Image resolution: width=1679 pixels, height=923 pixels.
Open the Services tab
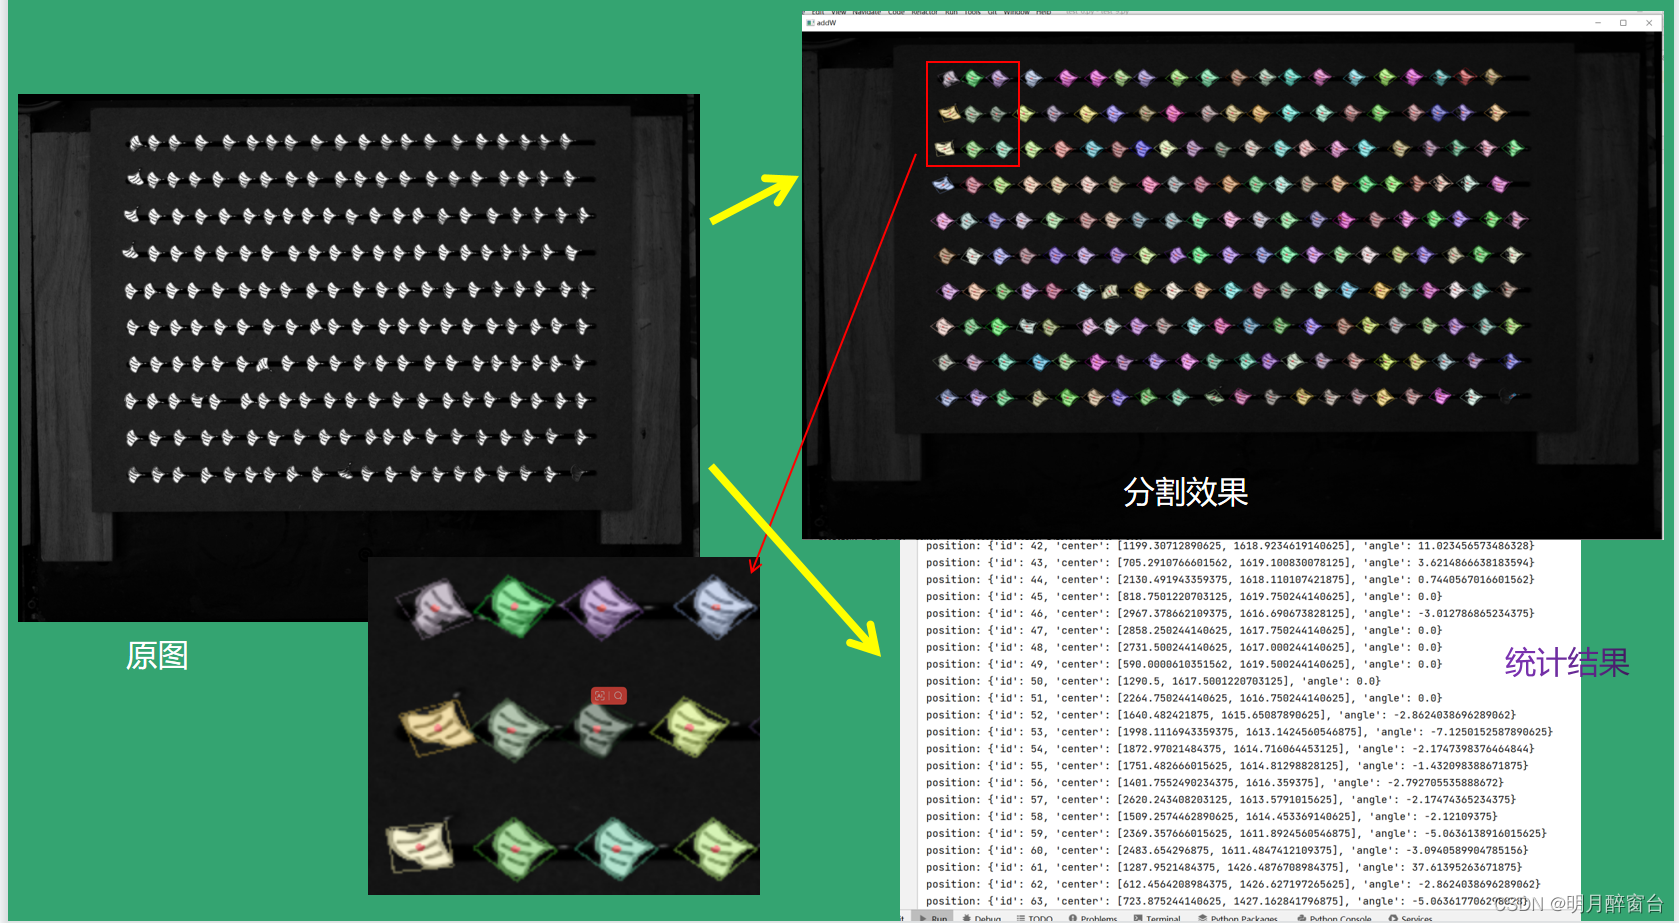pos(1411,918)
